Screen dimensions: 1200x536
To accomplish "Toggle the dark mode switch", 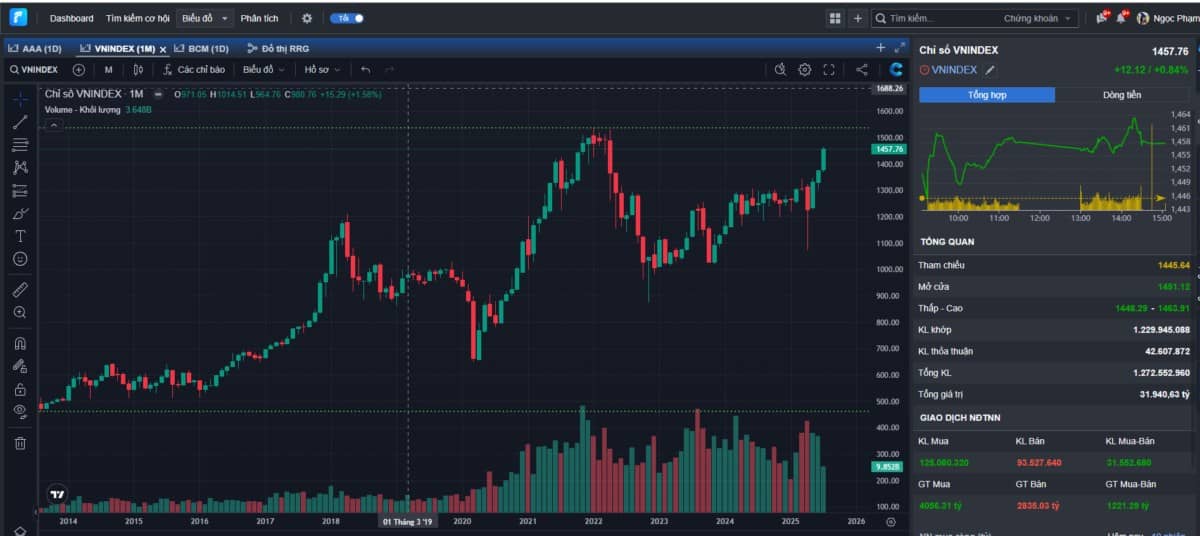I will 347,18.
